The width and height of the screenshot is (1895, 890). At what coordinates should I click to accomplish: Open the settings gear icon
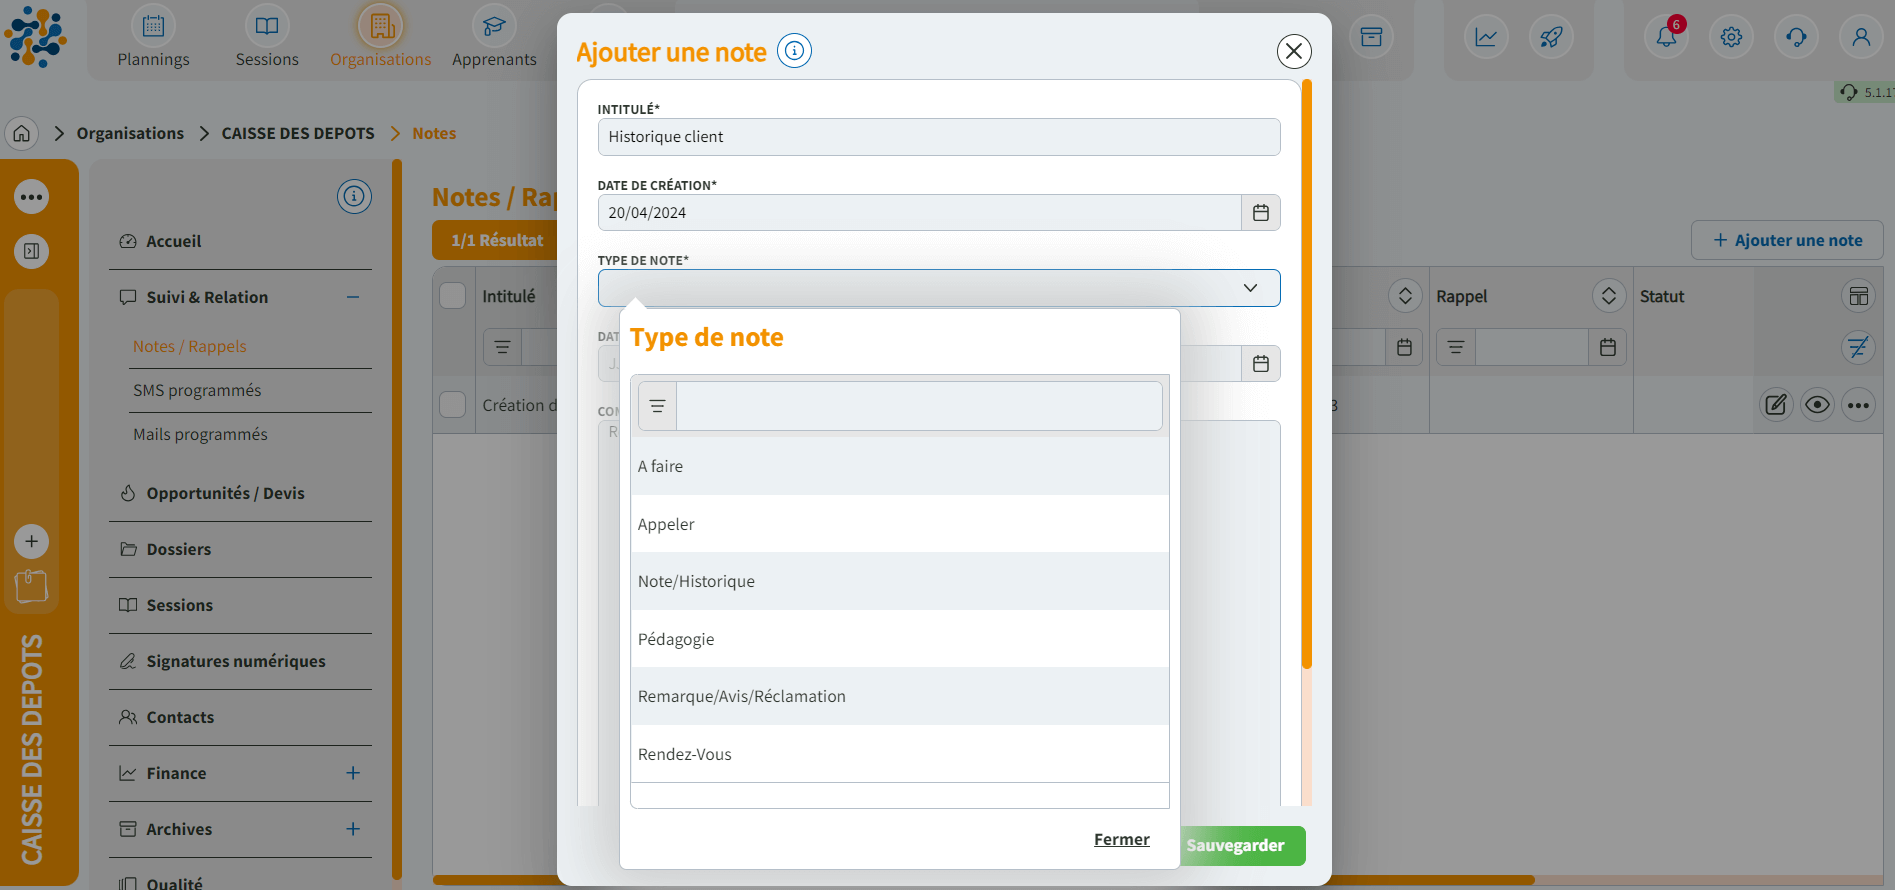tap(1731, 38)
